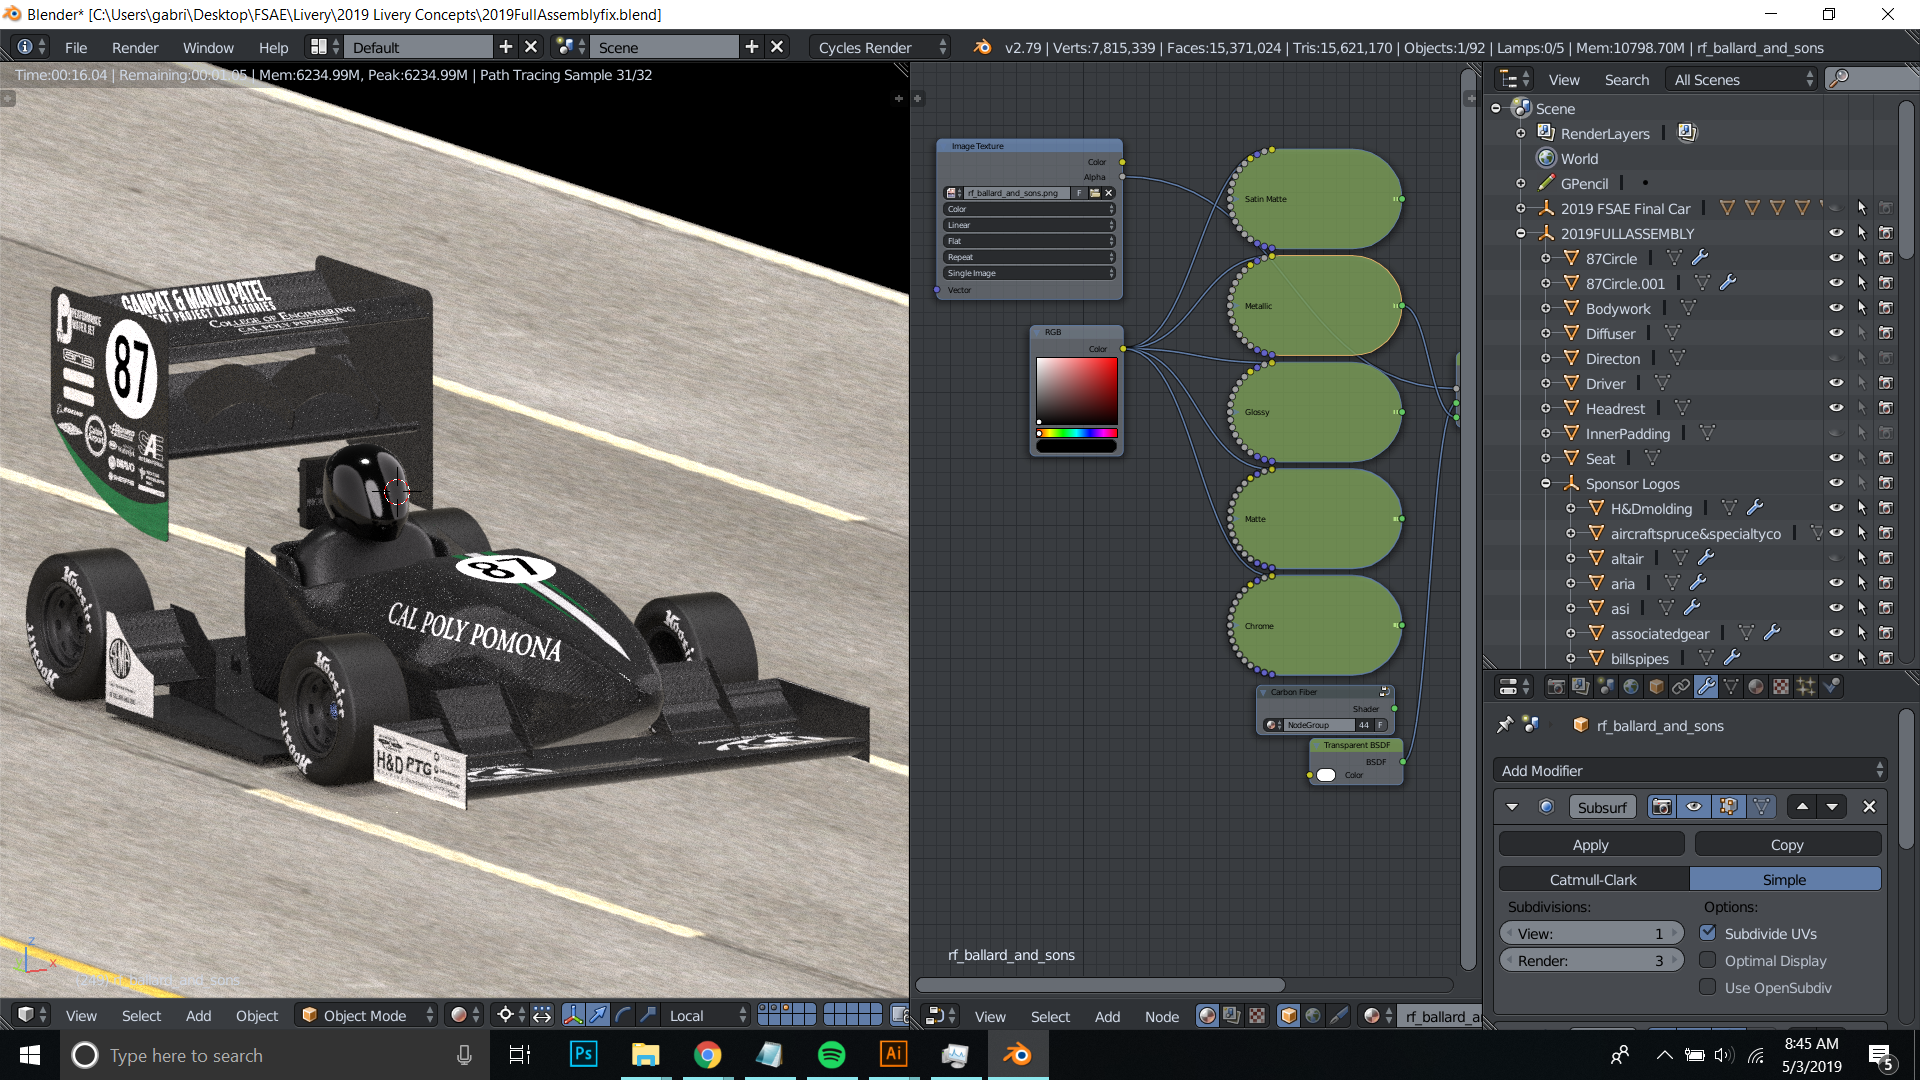Screen dimensions: 1920x1080
Task: Move the Subsurf modifier down
Action: 1832,807
